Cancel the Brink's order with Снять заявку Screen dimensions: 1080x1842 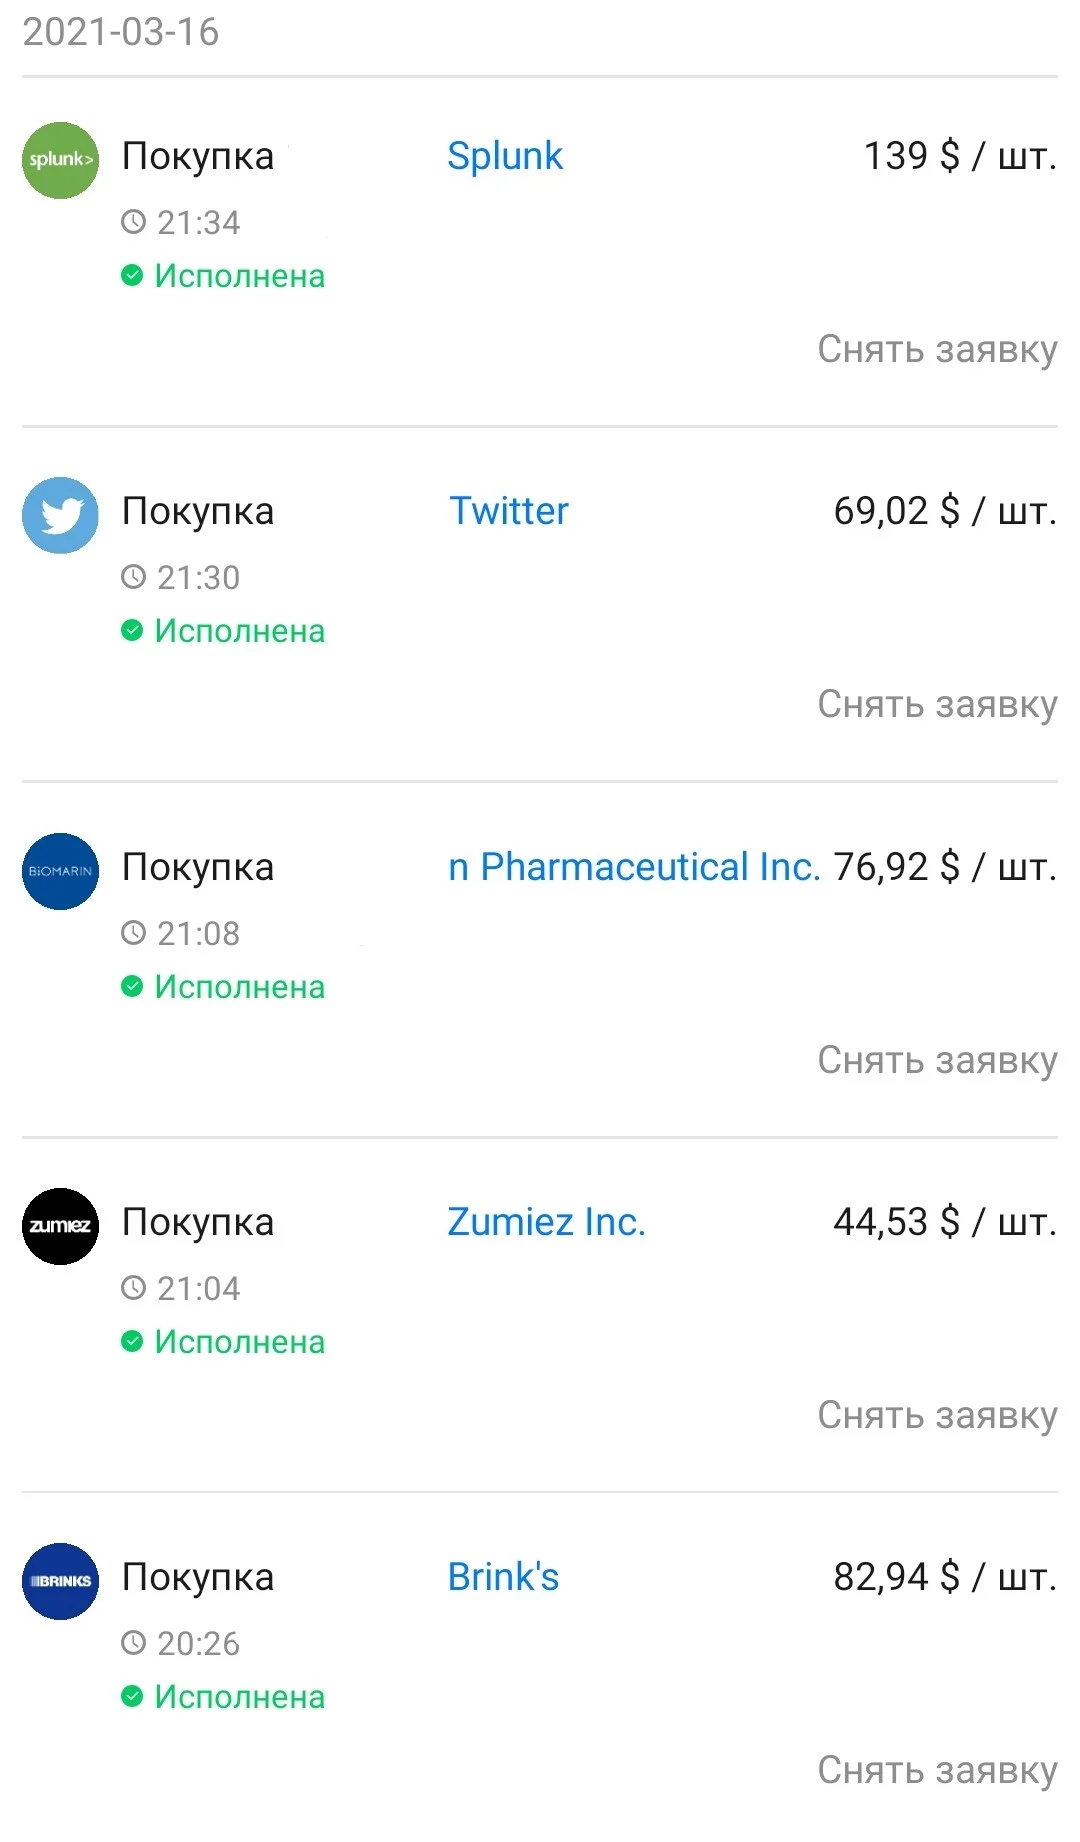[x=937, y=1771]
